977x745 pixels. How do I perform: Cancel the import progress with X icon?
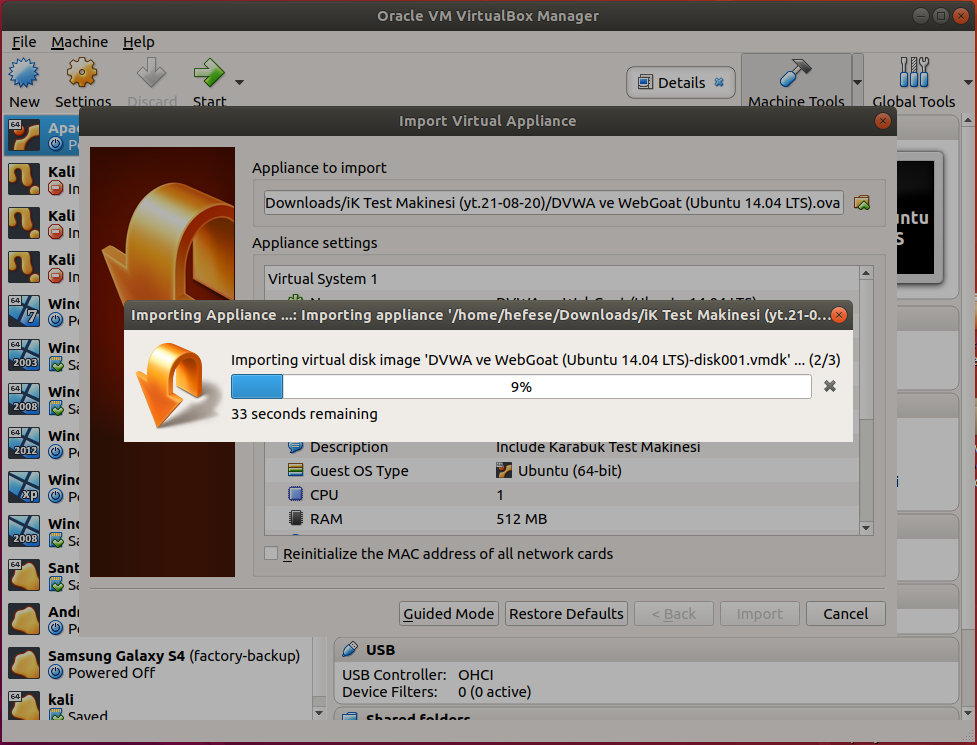[829, 386]
